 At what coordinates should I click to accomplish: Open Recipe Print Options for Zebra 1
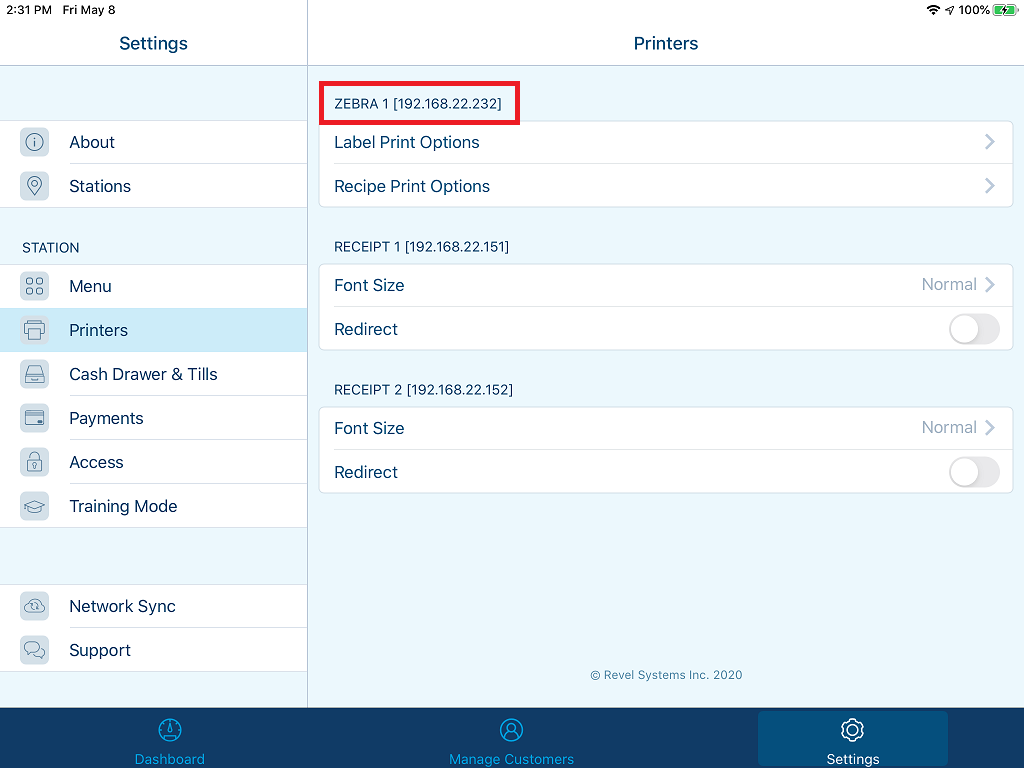[x=665, y=186]
